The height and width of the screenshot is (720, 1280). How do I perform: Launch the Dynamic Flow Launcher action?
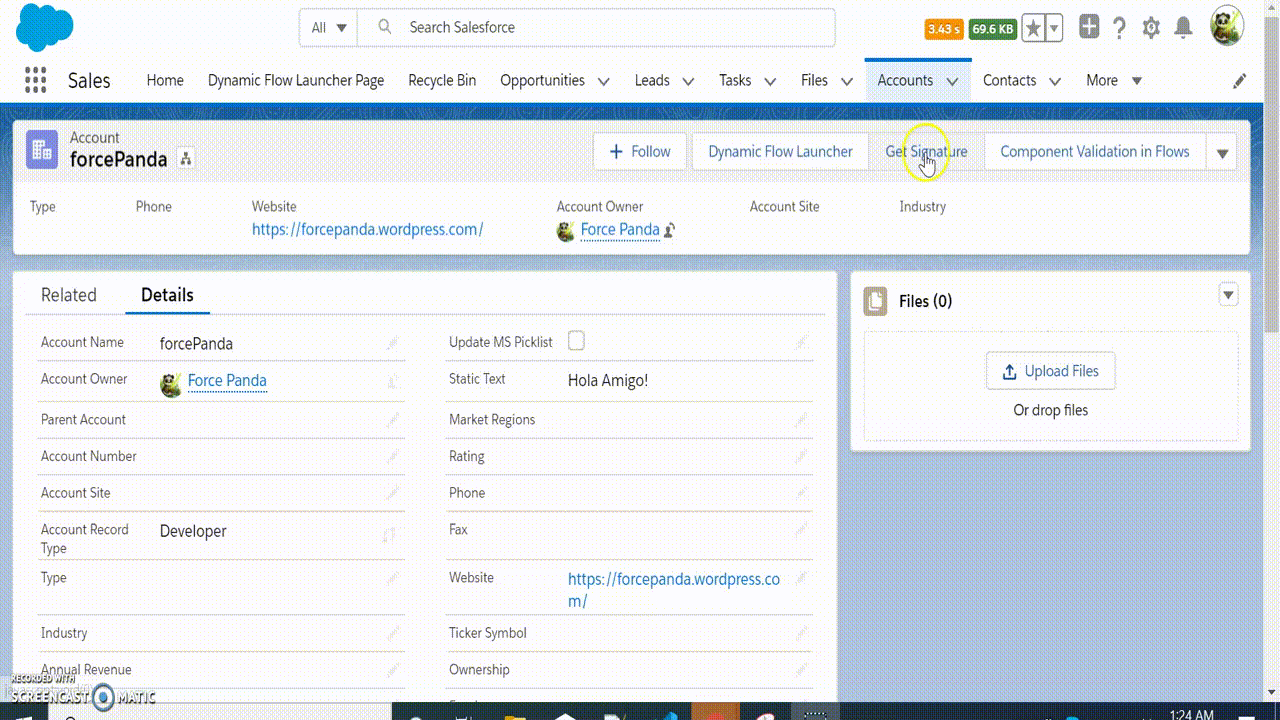pos(780,152)
